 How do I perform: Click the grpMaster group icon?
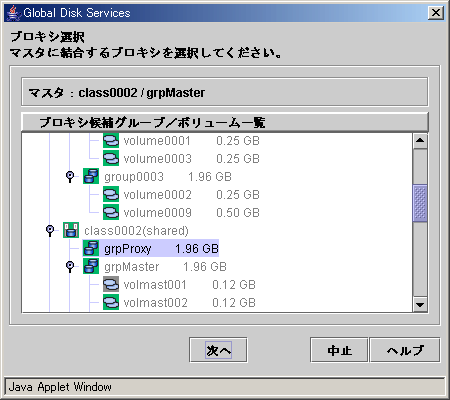[91, 266]
